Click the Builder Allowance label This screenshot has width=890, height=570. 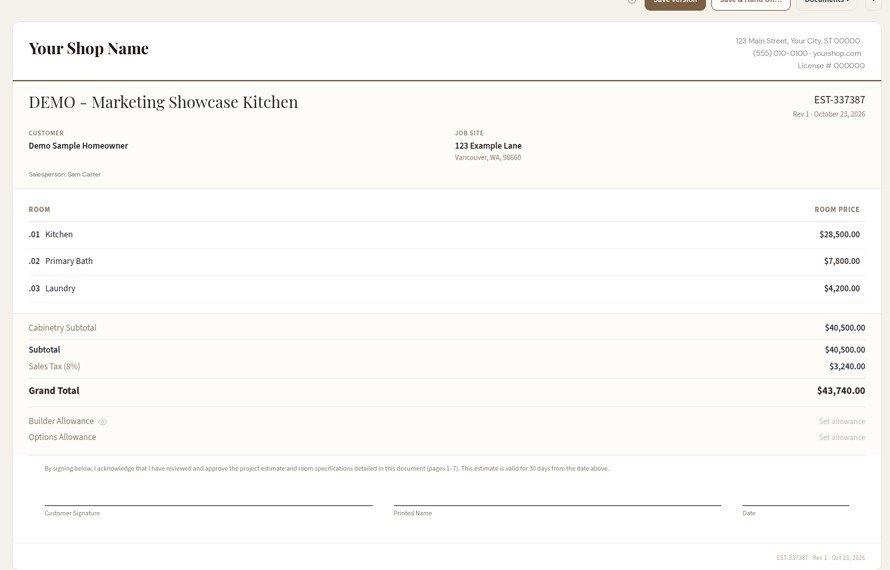pyautogui.click(x=61, y=421)
